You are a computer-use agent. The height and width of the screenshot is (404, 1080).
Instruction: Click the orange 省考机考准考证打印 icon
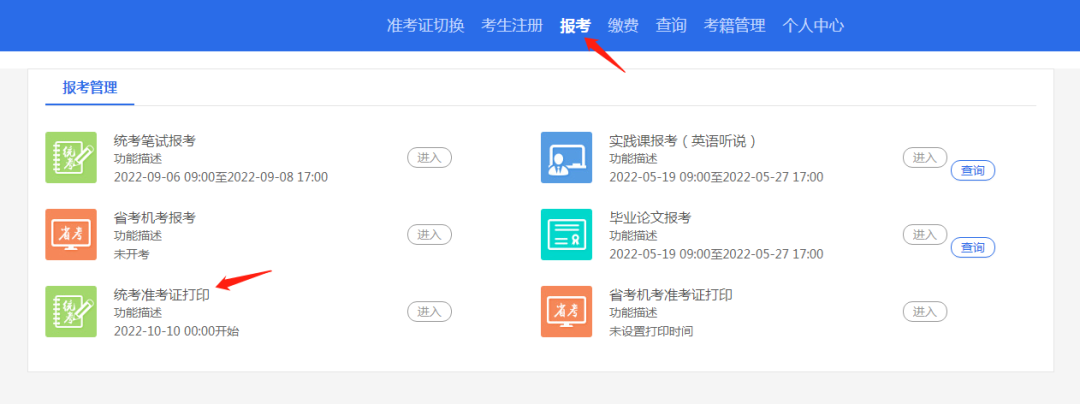pyautogui.click(x=566, y=311)
